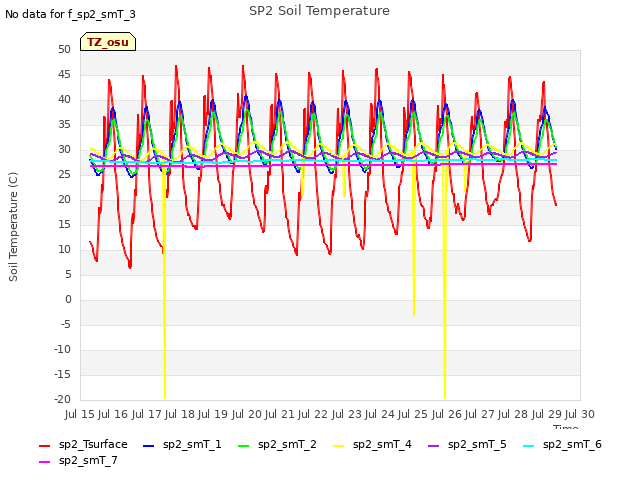640x480 pixels.
Task: Click the Jul 26 x-axis tick label
Action: (x=446, y=414)
